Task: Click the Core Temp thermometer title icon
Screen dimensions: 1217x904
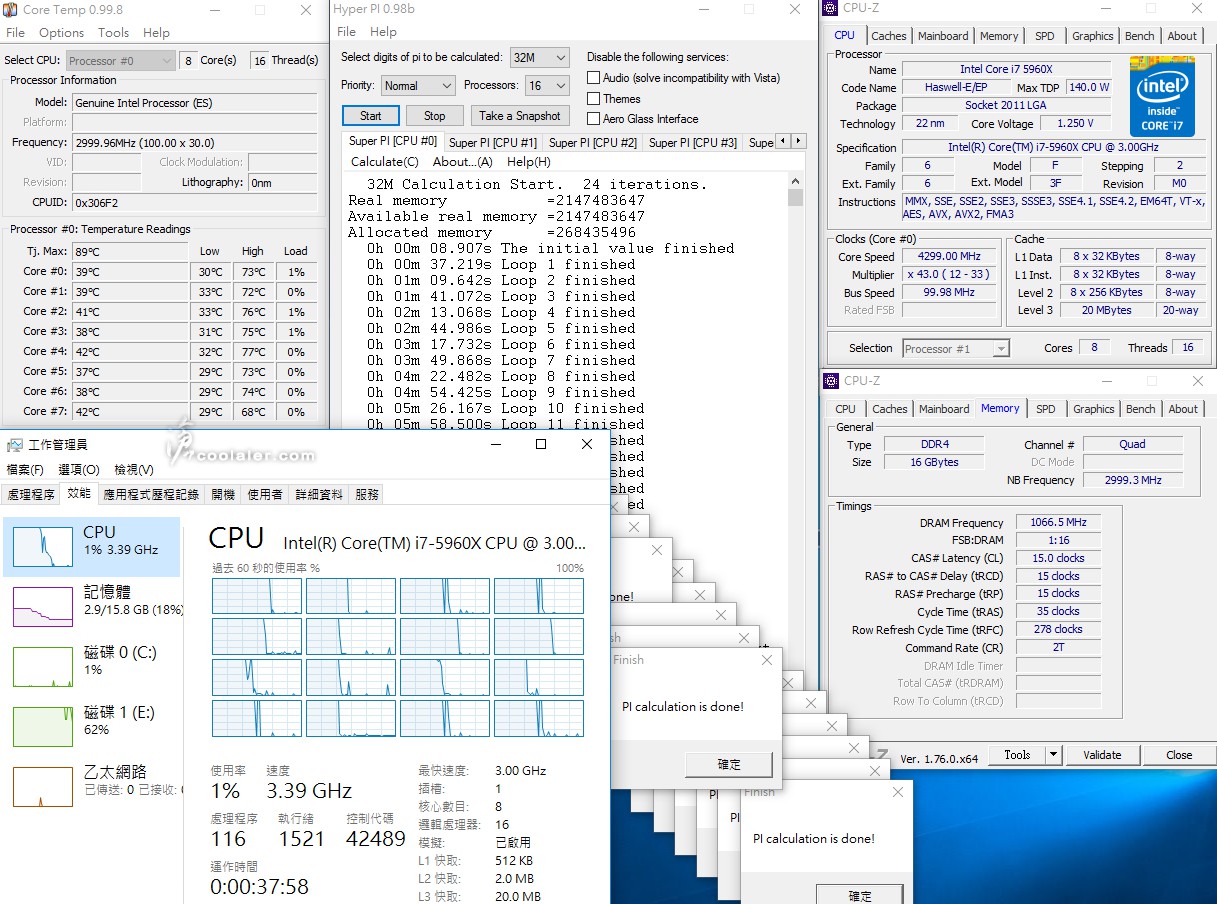Action: [11, 10]
